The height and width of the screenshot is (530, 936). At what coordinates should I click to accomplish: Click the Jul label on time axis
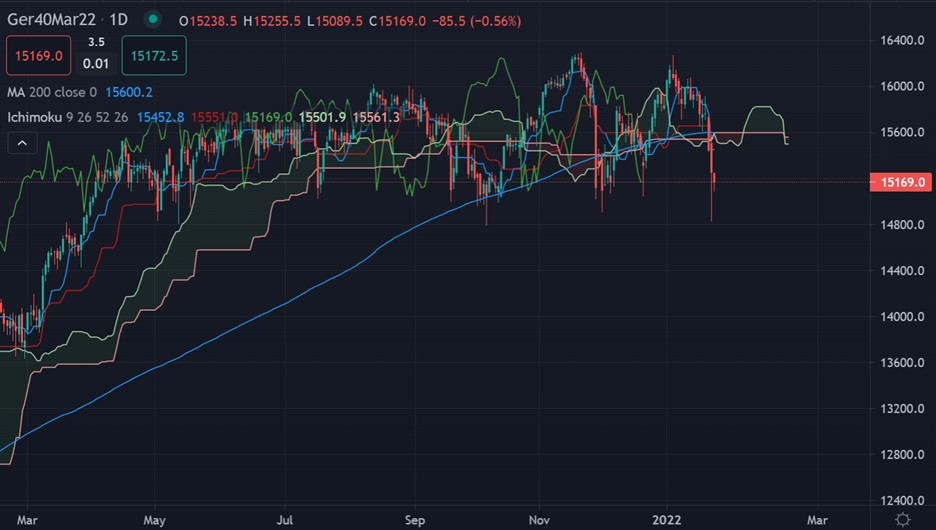coord(285,520)
